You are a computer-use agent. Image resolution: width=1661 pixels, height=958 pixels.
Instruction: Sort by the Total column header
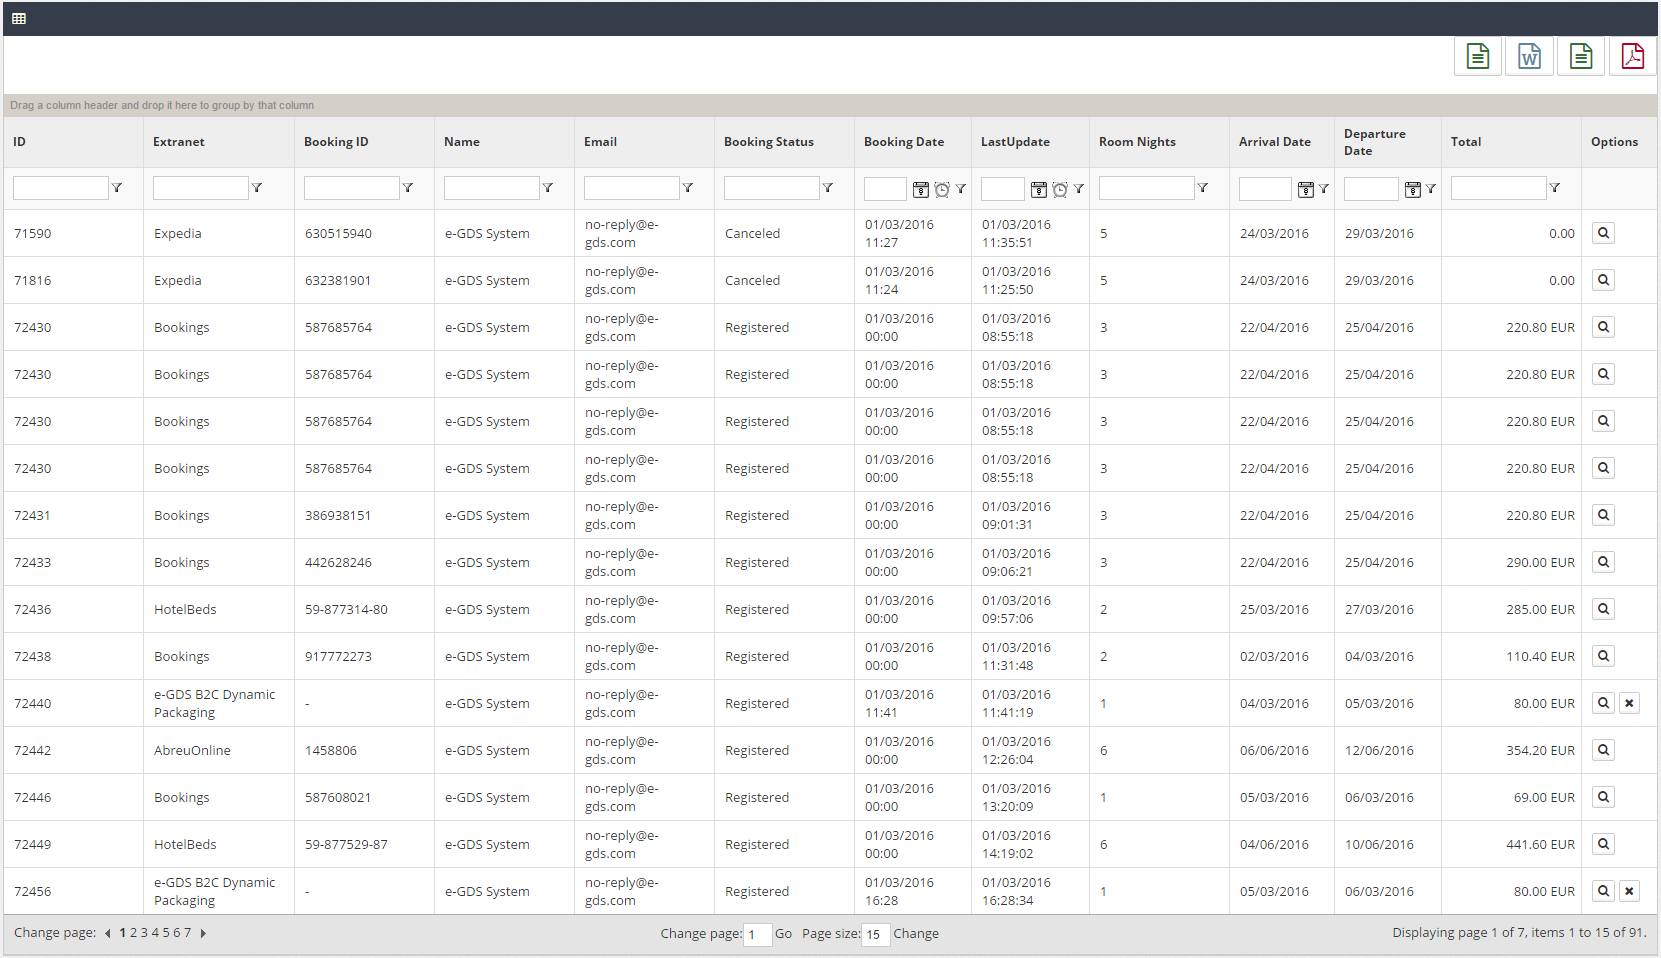pos(1466,142)
